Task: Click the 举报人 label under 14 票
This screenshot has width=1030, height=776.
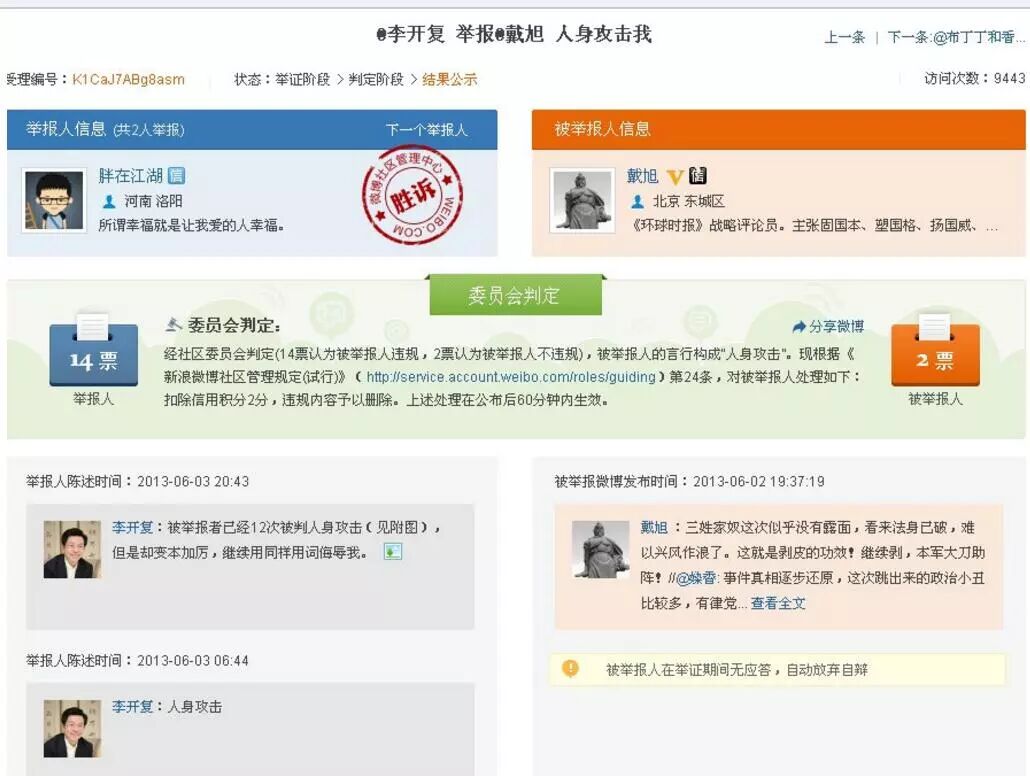Action: (x=93, y=399)
